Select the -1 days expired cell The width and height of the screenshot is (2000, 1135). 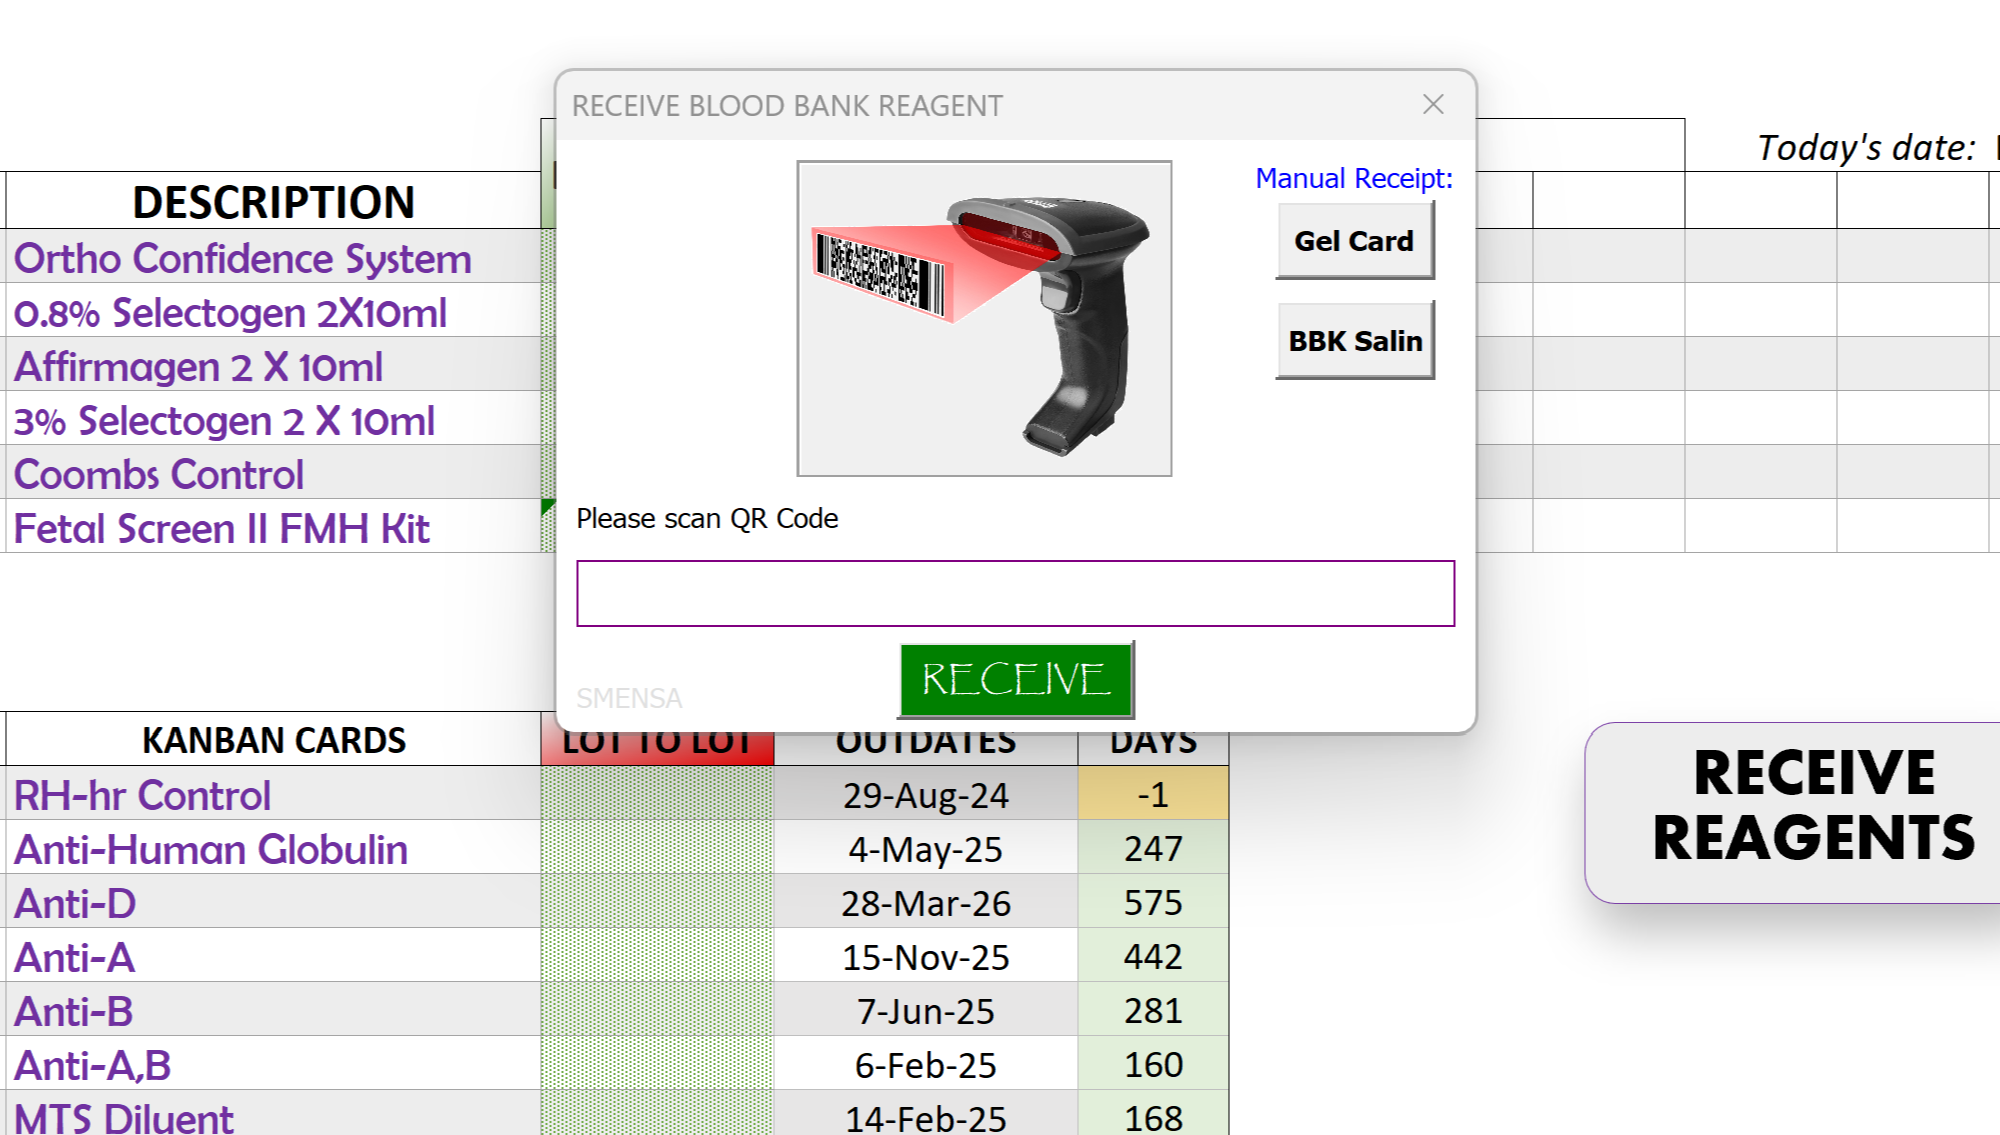[1152, 795]
